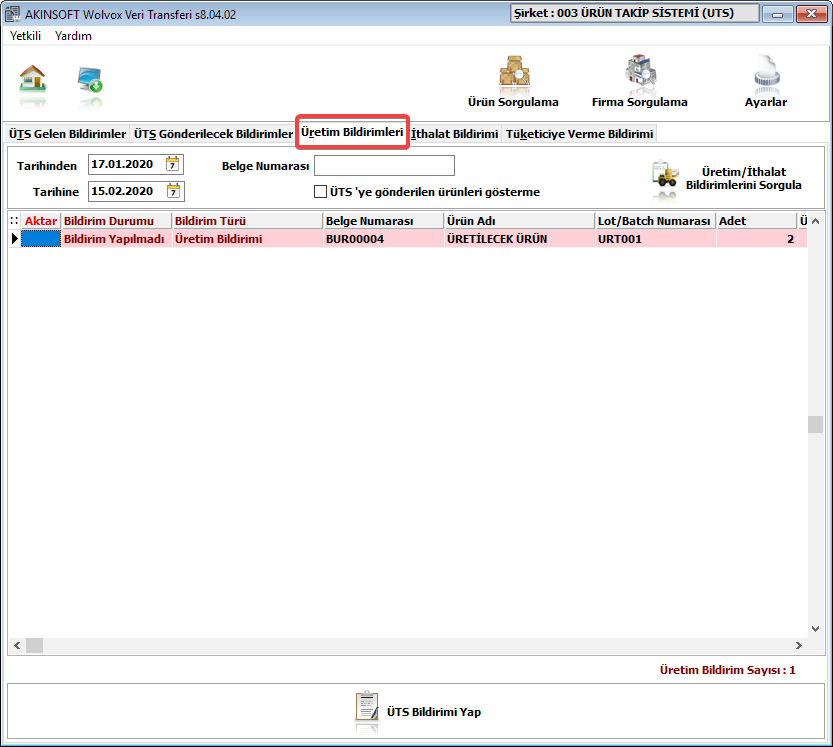
Task: Select the 'BUR00004' document number cell
Action: click(384, 239)
